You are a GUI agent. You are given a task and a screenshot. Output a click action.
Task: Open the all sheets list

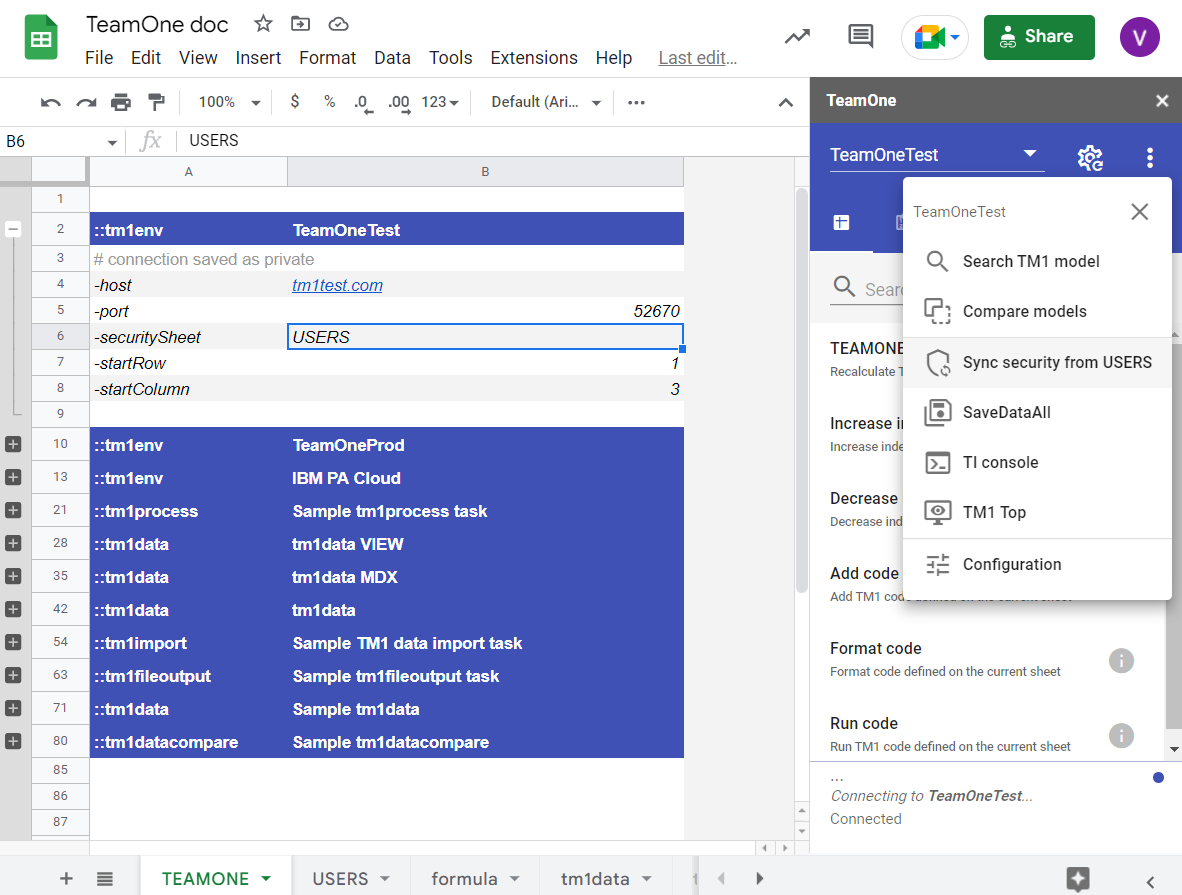pos(105,878)
